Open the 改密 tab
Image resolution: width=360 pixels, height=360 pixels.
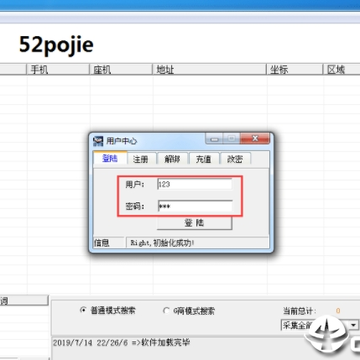tap(235, 159)
